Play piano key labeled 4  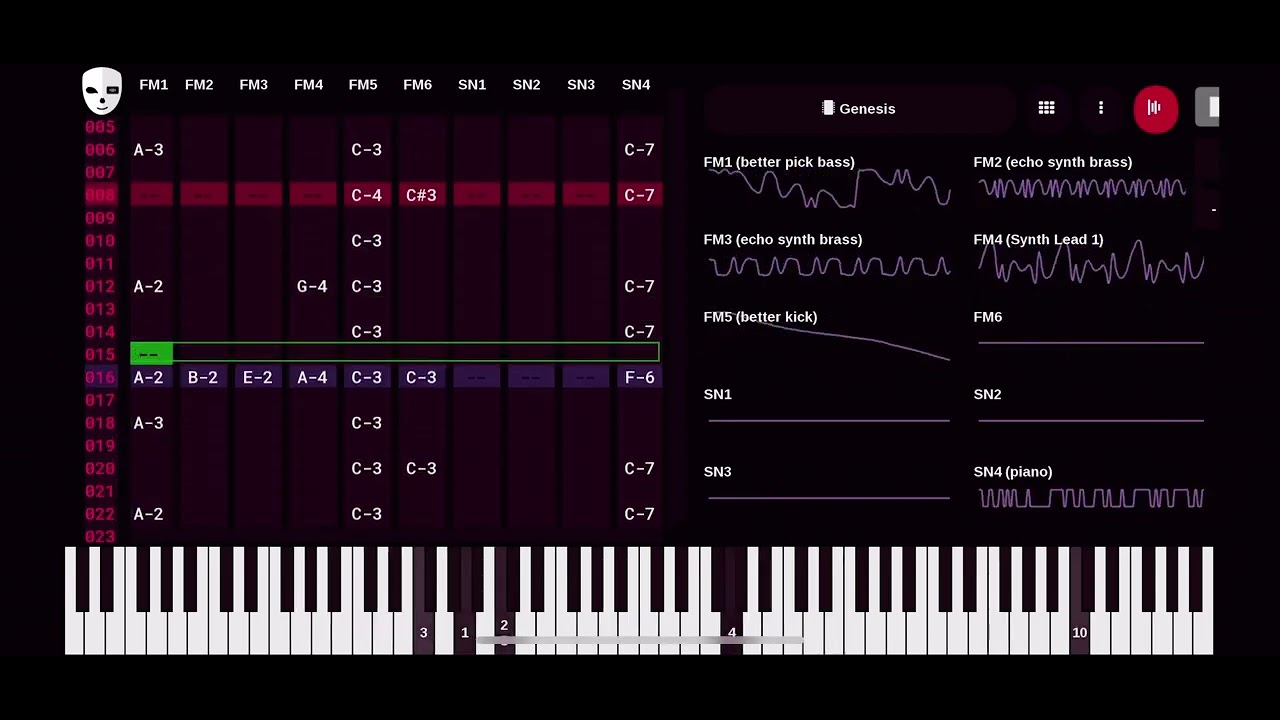tap(732, 633)
